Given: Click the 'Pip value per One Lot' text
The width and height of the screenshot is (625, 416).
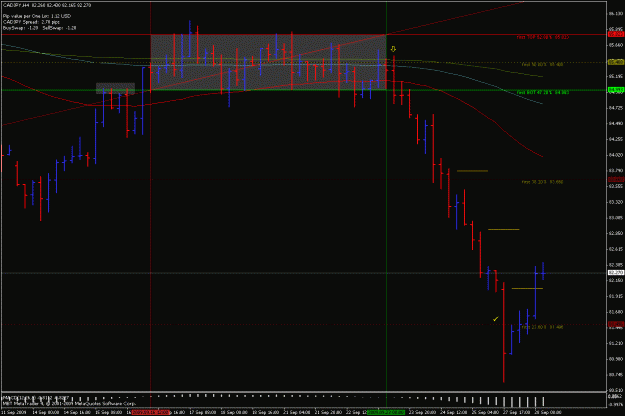Looking at the screenshot, I should 37,16.
